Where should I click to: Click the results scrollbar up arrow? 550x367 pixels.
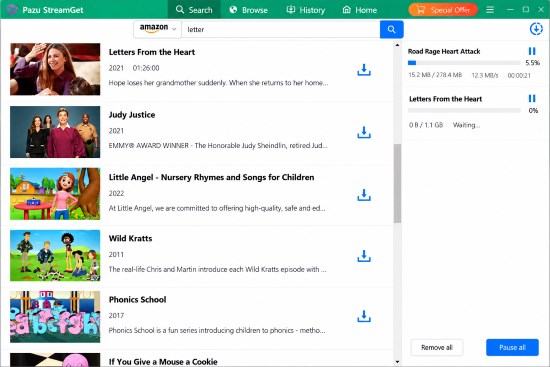click(397, 45)
